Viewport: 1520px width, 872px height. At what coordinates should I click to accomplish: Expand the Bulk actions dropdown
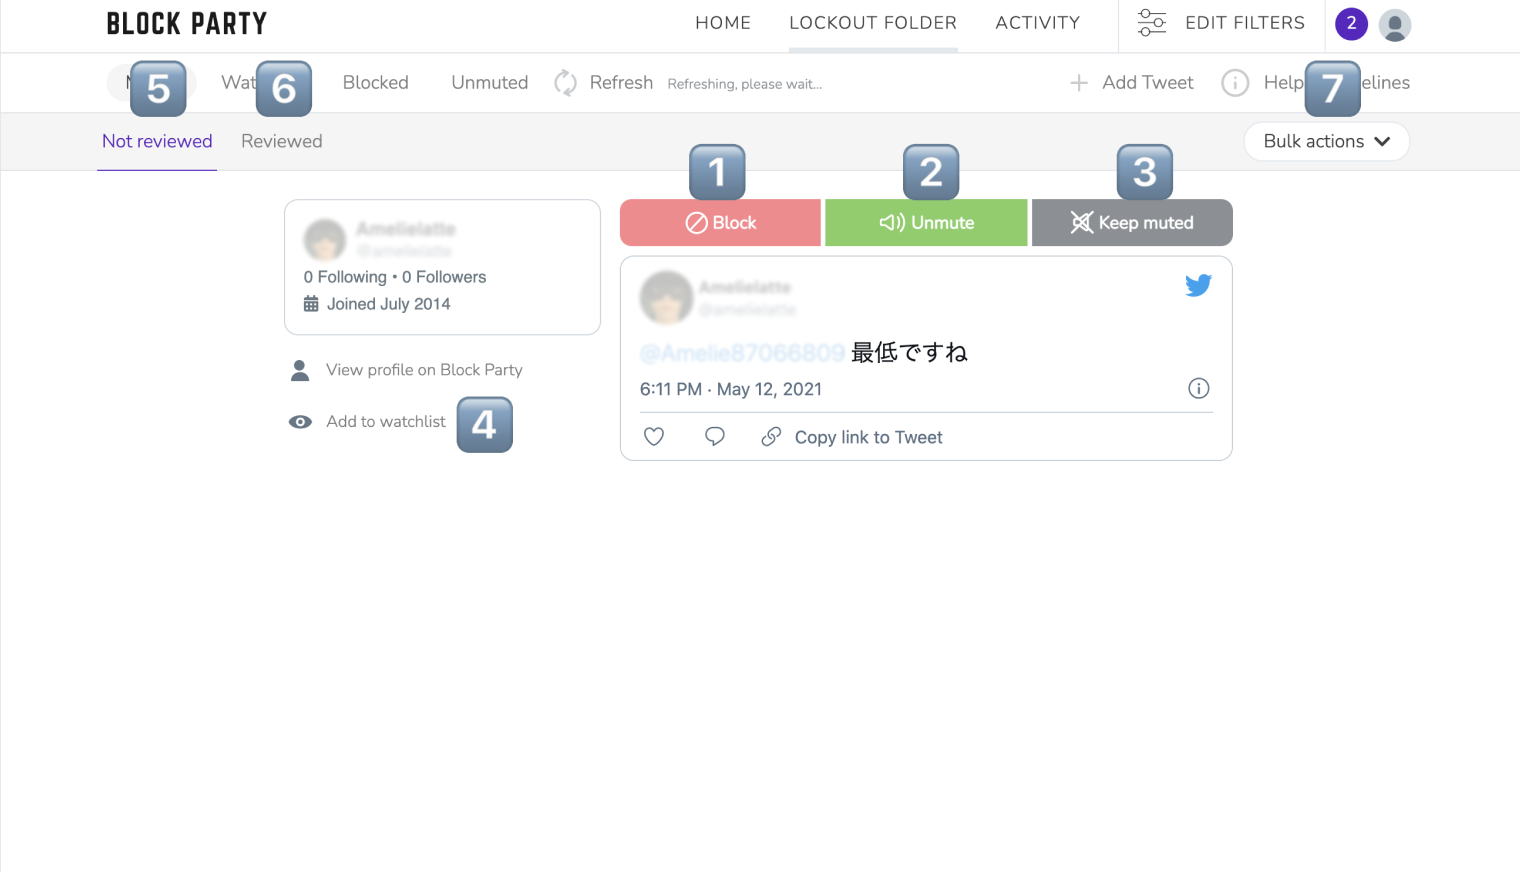pyautogui.click(x=1327, y=141)
